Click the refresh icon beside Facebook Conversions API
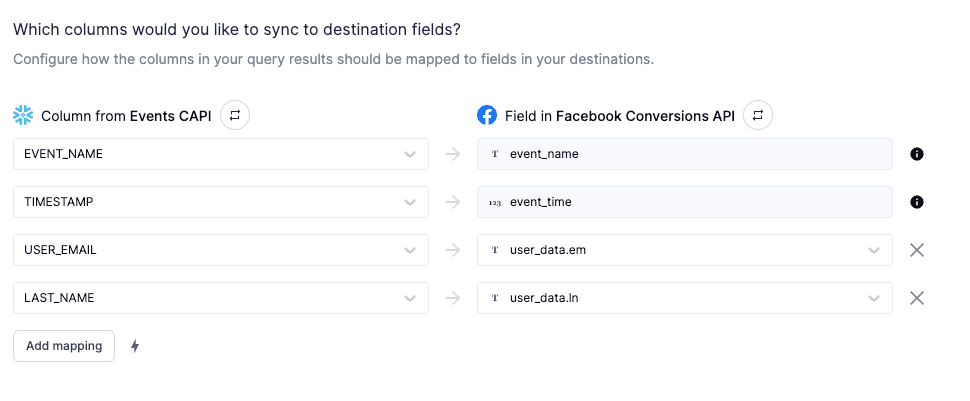The image size is (970, 401). coord(758,115)
